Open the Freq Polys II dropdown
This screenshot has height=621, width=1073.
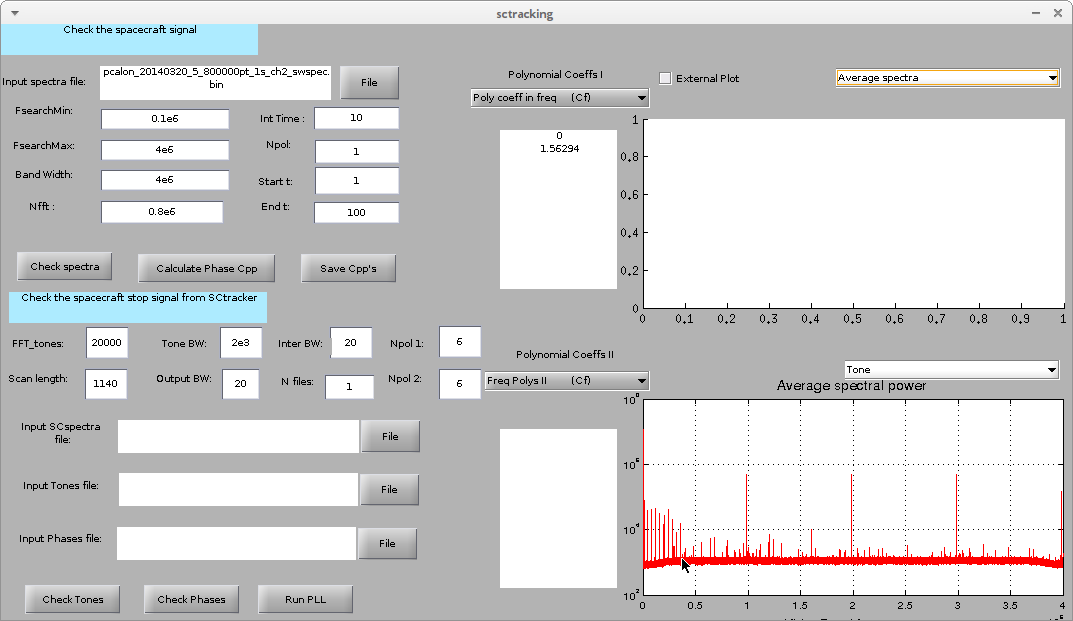(566, 381)
